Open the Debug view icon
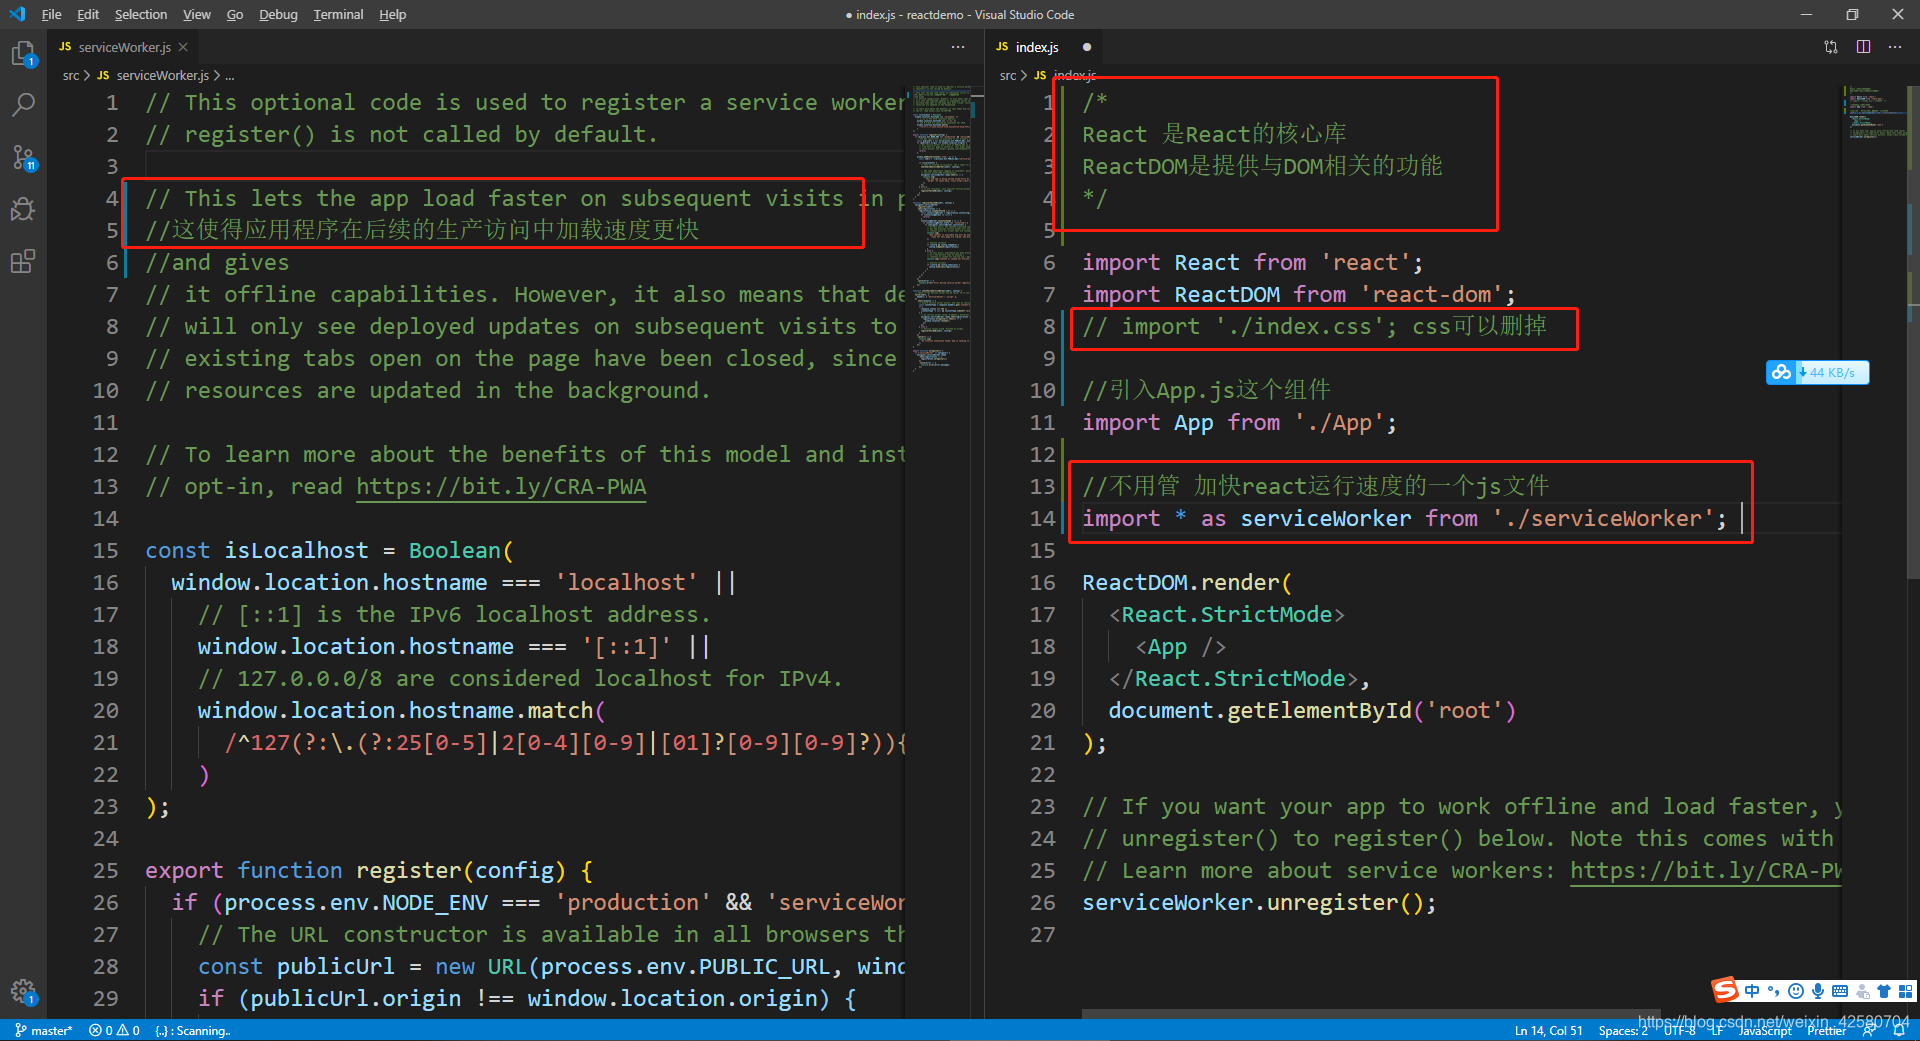The width and height of the screenshot is (1920, 1041). [x=23, y=209]
